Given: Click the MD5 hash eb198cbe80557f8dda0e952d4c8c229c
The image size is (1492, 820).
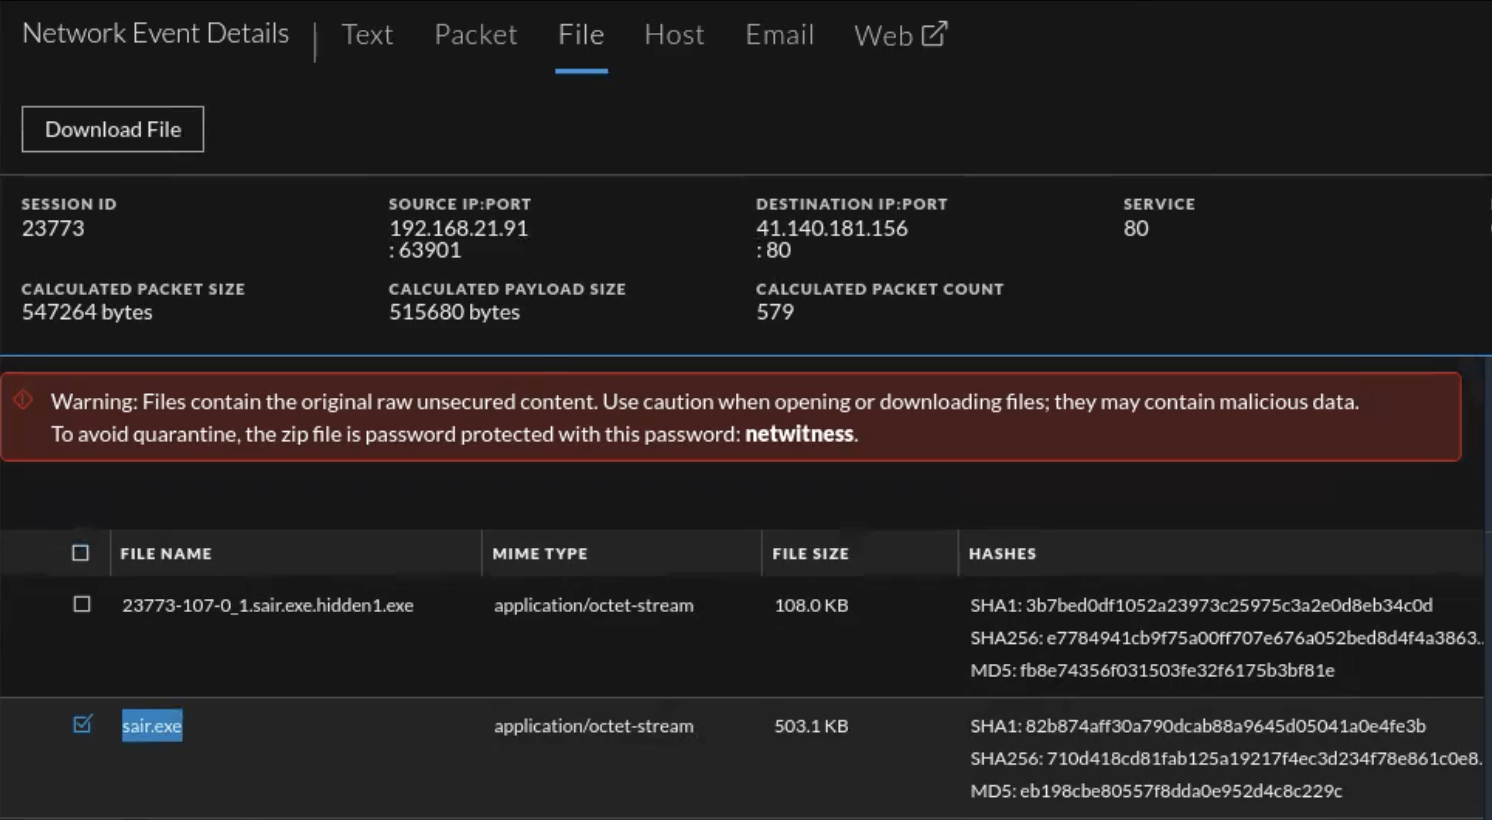Looking at the screenshot, I should pos(1156,791).
